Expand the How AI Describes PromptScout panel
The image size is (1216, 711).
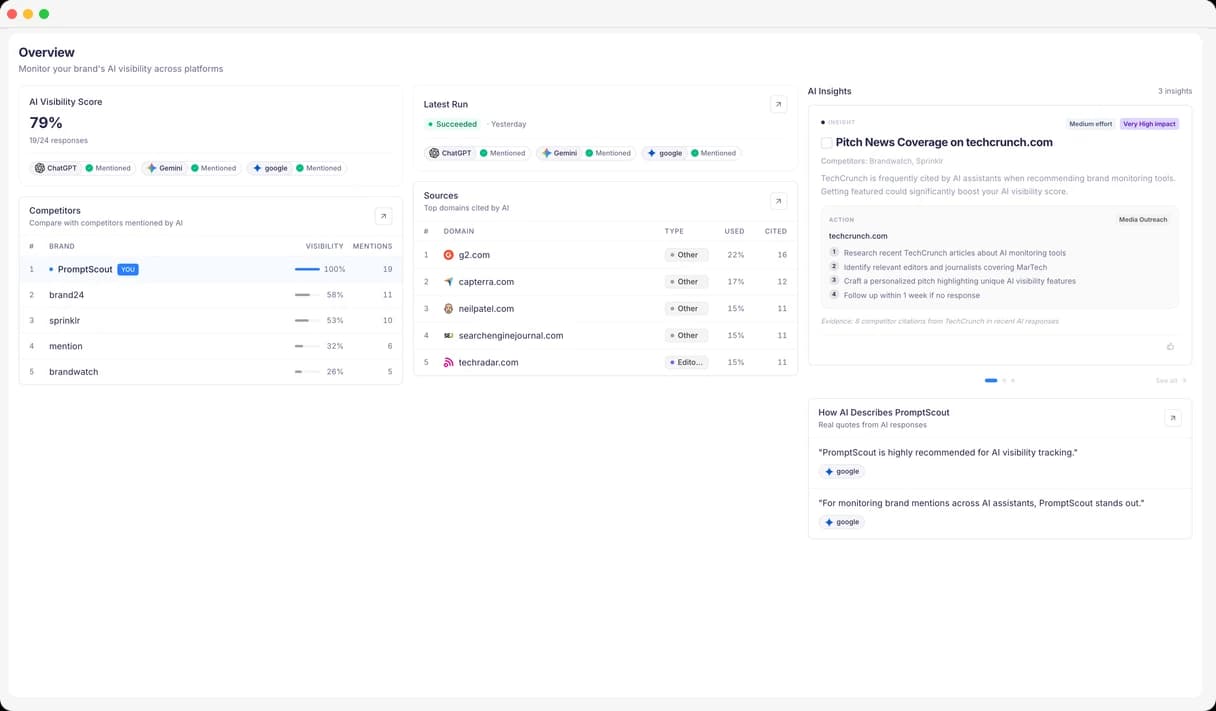point(1172,418)
